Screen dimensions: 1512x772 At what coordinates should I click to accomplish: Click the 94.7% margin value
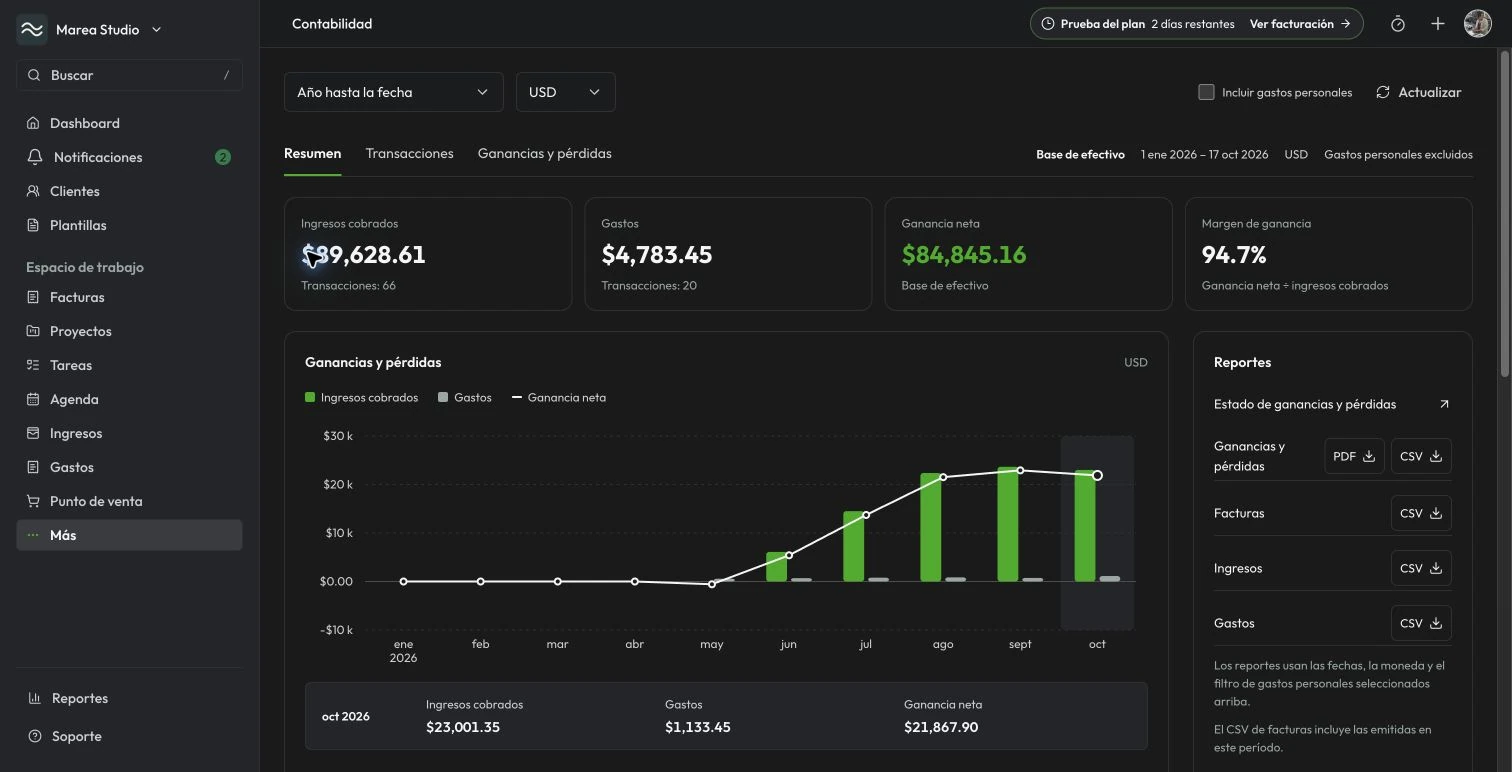(1234, 255)
